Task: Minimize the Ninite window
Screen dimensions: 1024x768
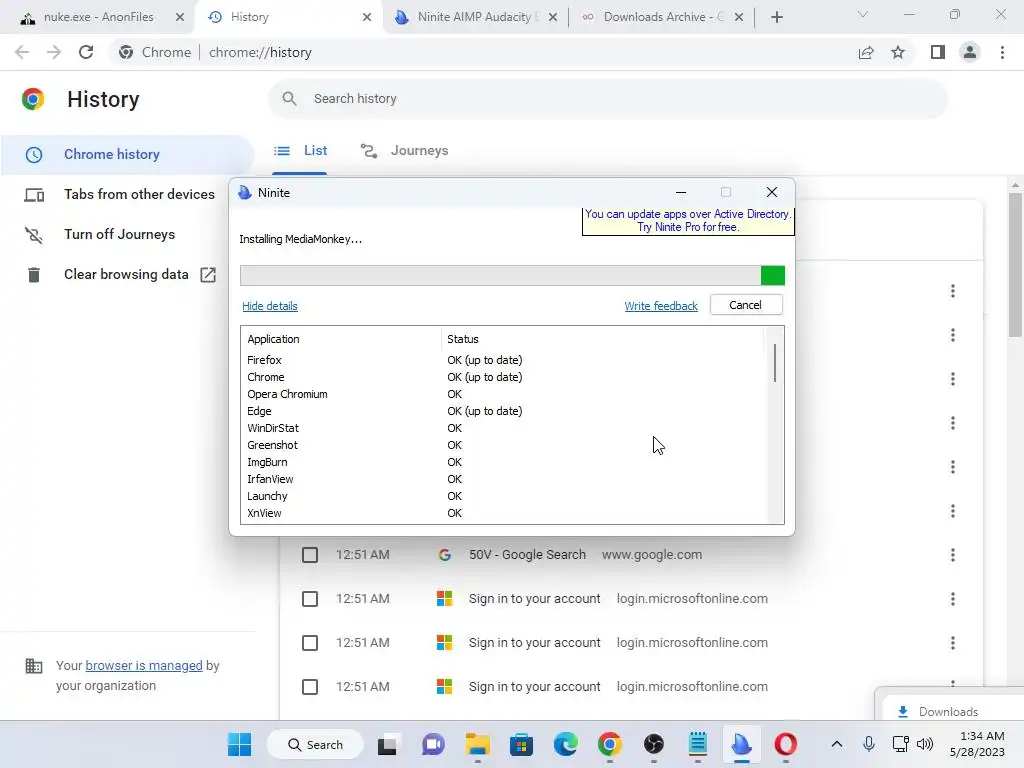Action: [x=680, y=193]
